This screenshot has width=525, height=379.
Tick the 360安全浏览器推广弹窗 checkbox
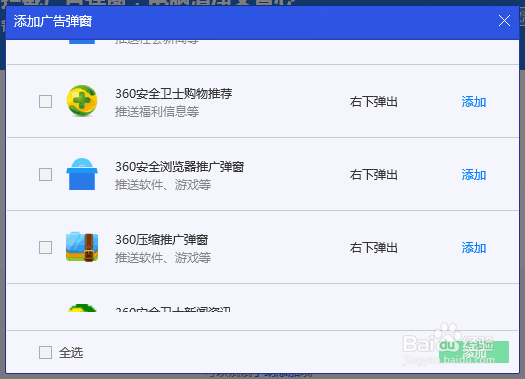[x=45, y=174]
